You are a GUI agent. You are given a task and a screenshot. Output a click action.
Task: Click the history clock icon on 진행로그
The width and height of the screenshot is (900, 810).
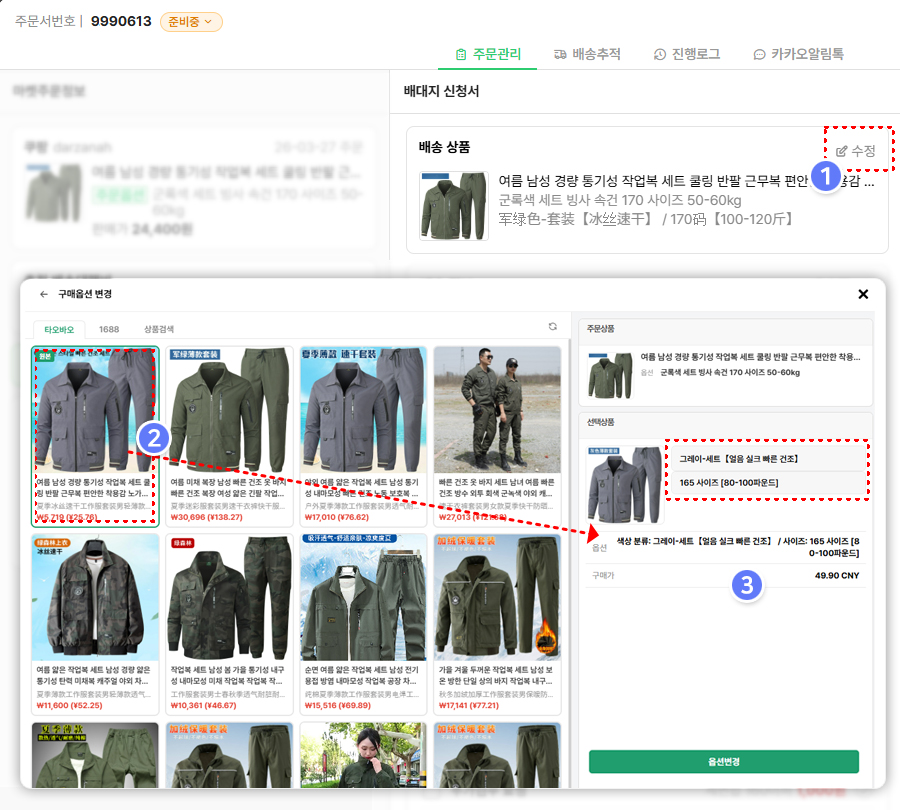(x=660, y=54)
